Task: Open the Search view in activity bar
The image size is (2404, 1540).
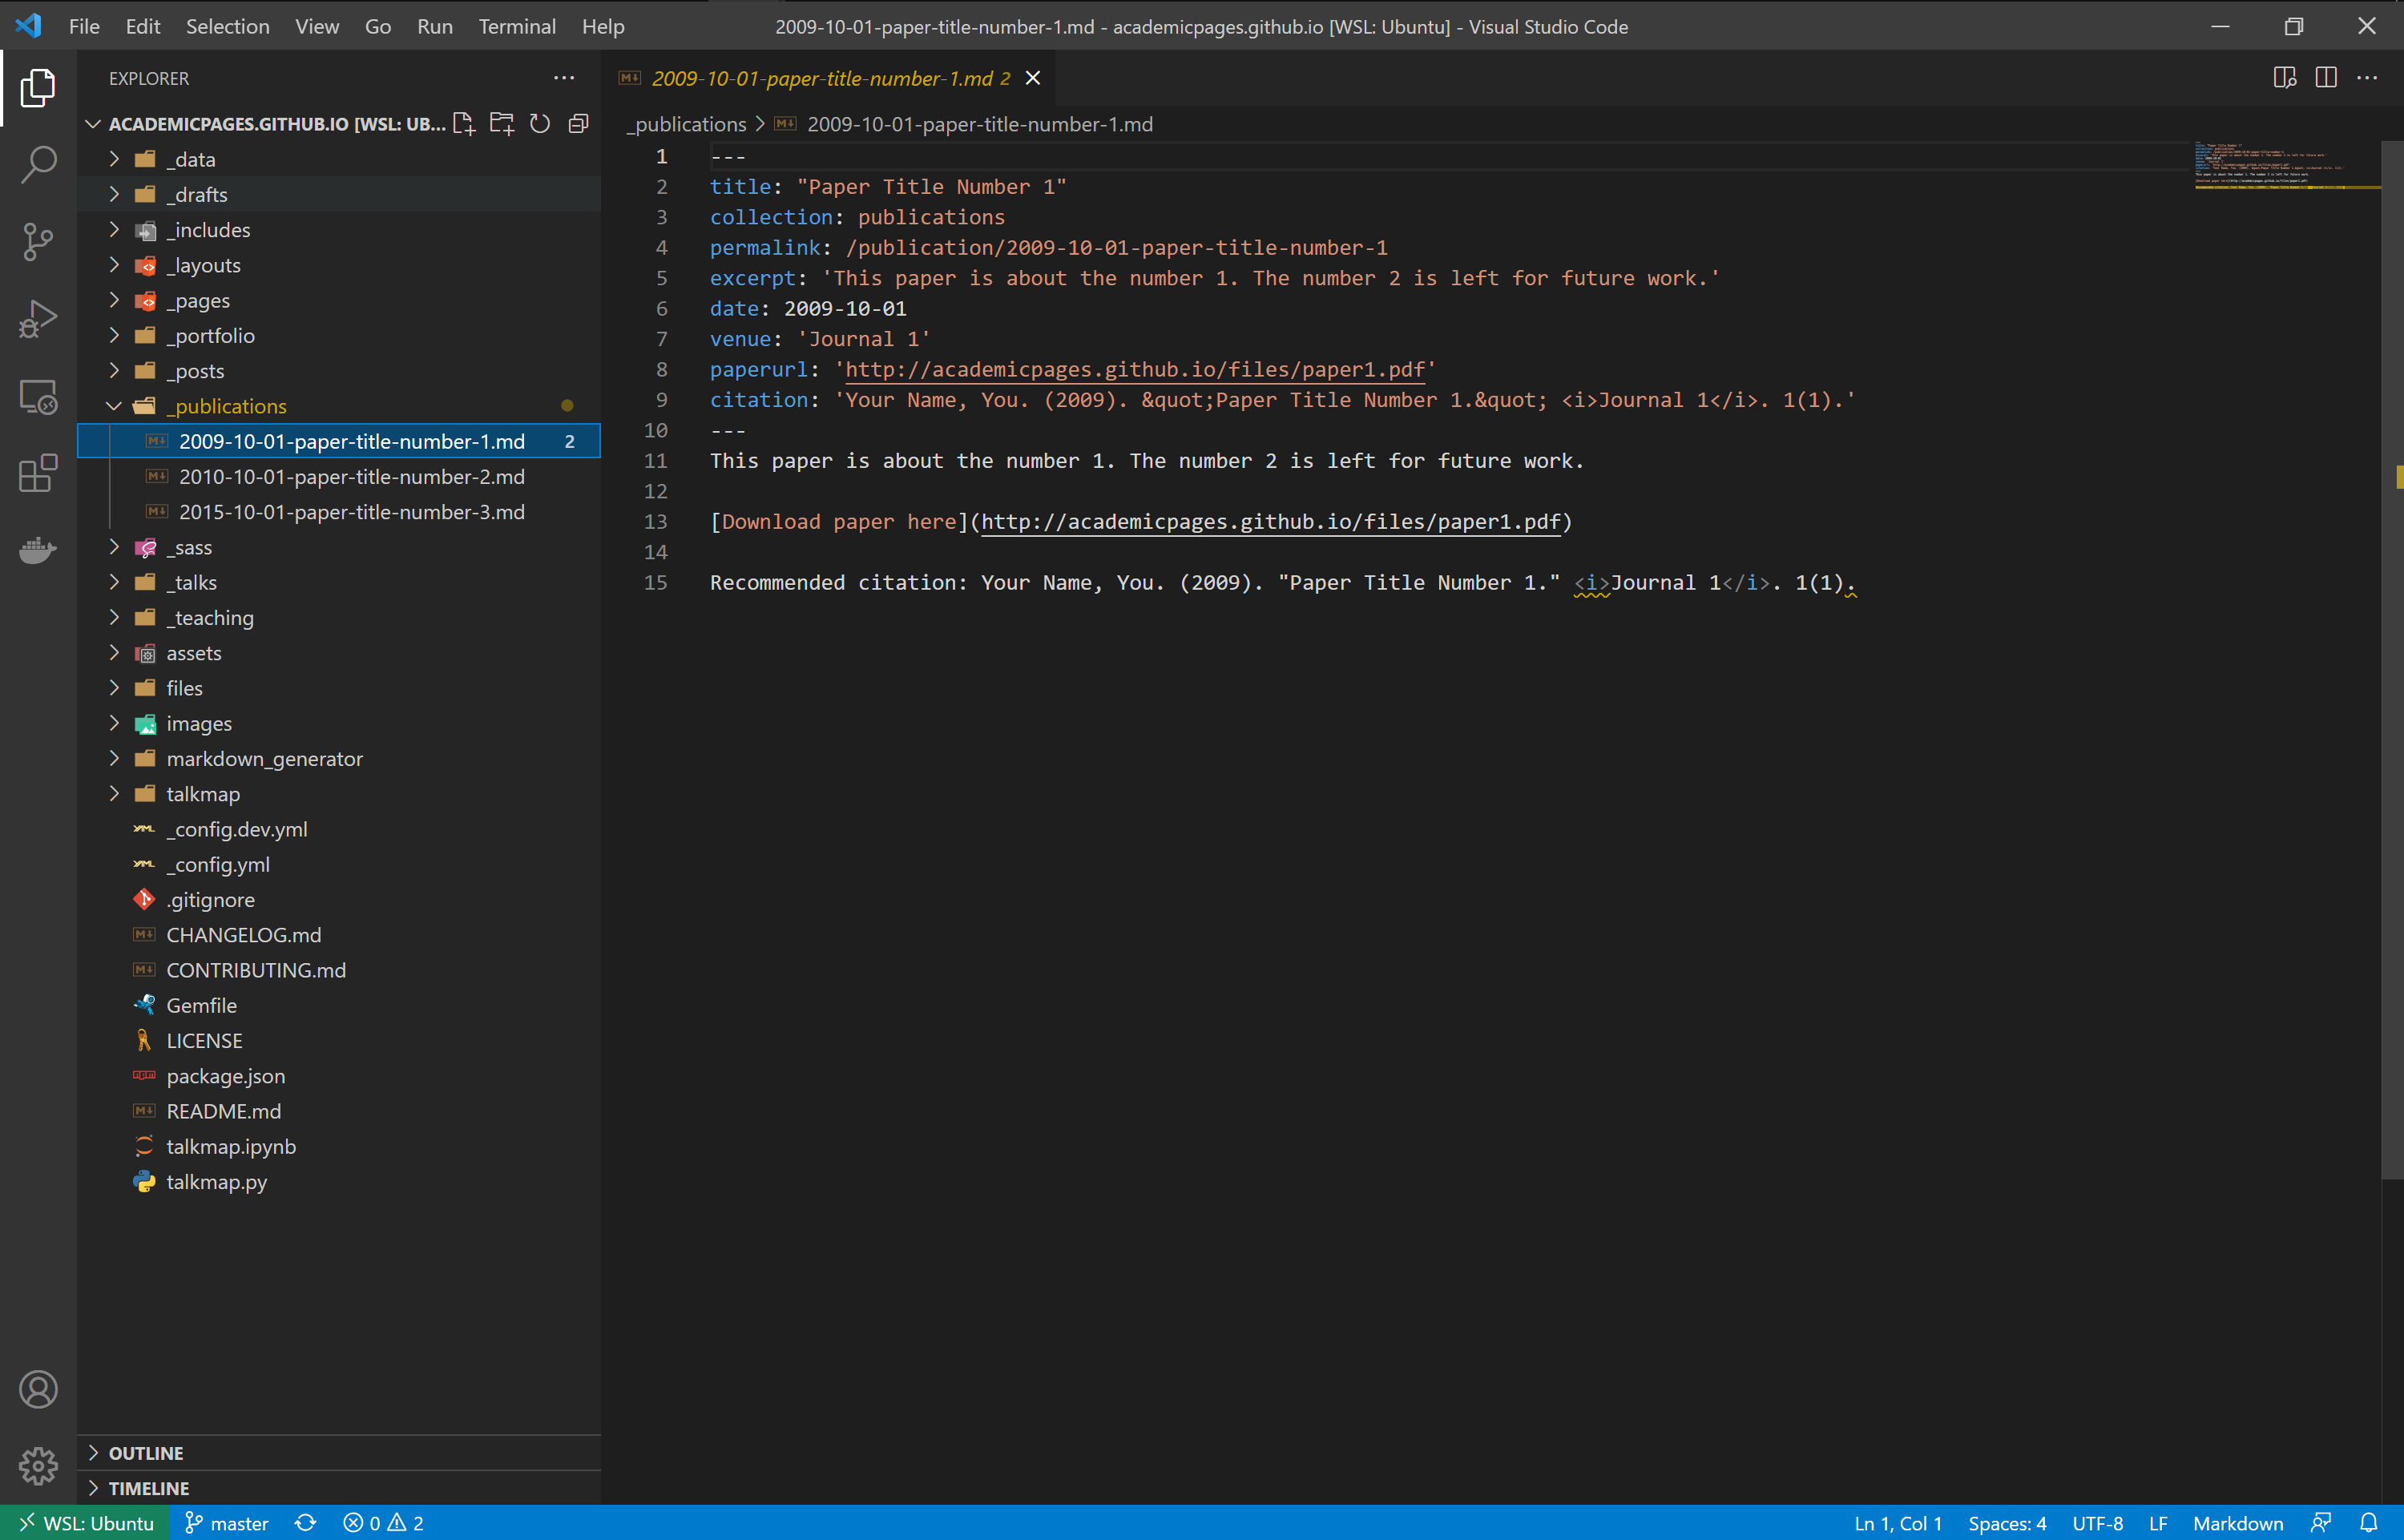Action: [38, 165]
